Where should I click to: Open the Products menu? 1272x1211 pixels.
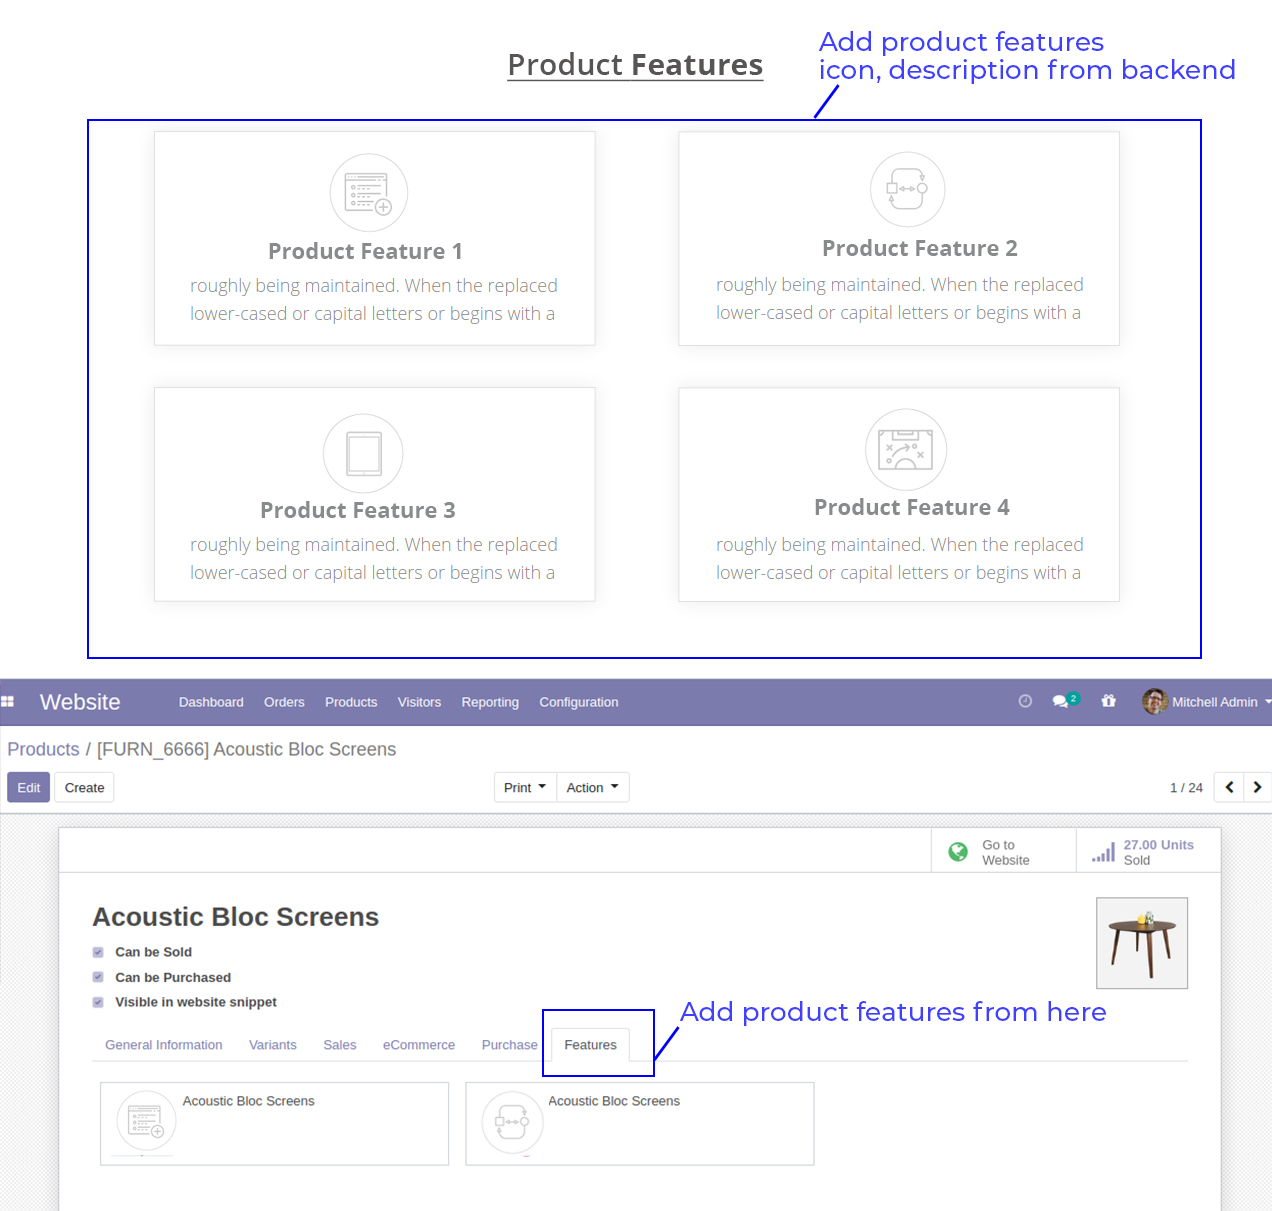(x=351, y=702)
